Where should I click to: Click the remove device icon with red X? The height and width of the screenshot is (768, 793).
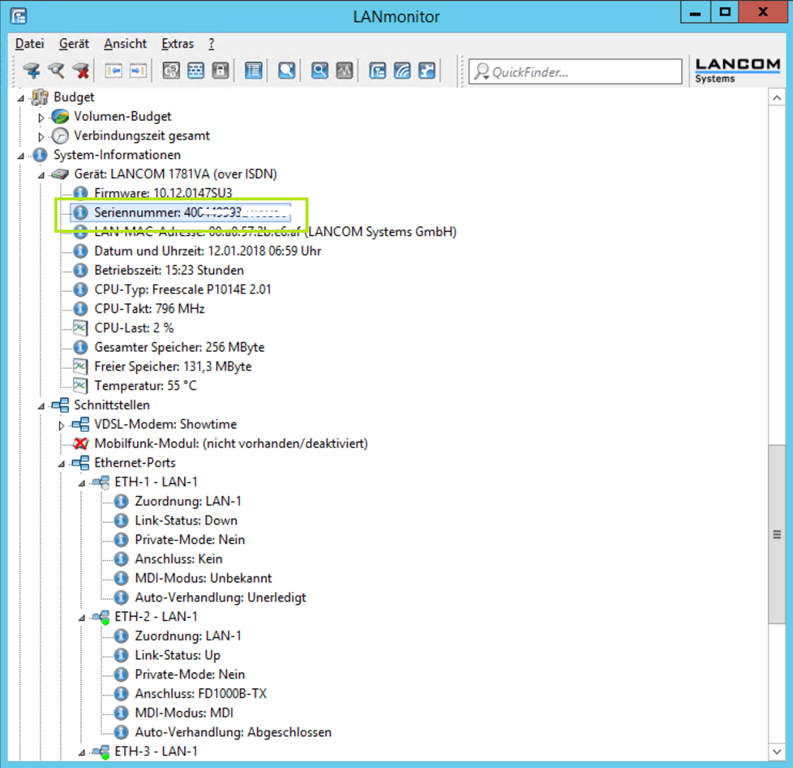[81, 71]
